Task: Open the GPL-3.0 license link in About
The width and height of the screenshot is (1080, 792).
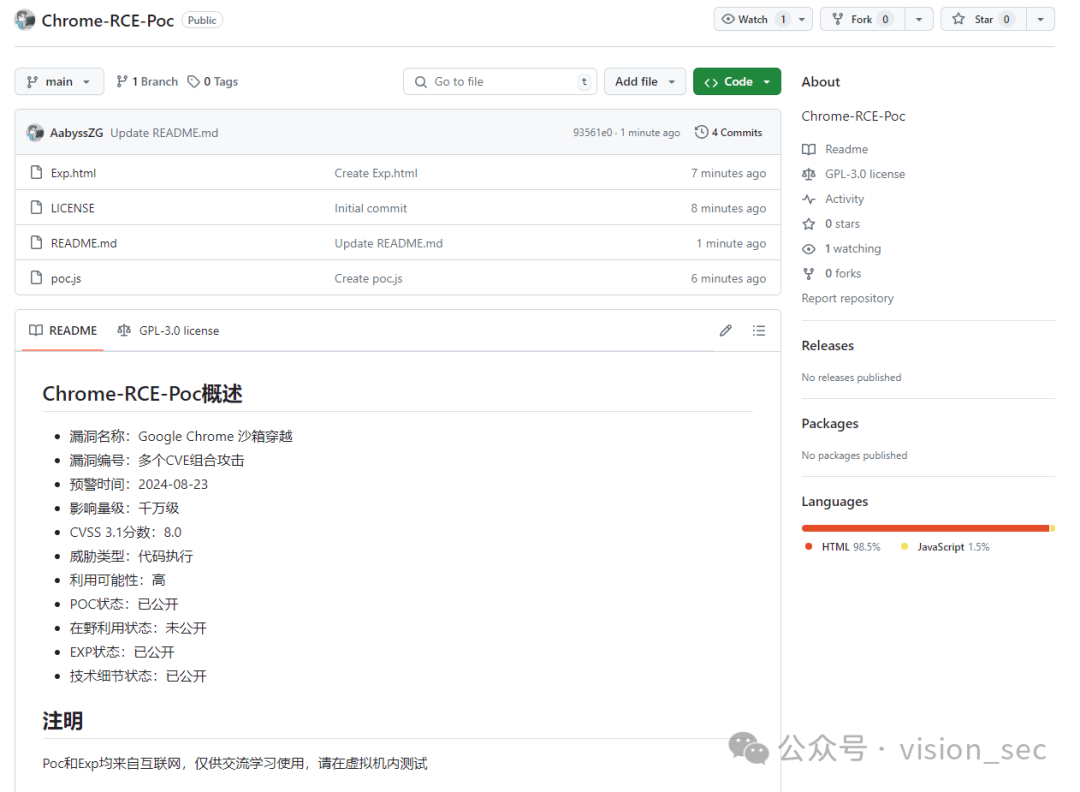Action: 865,174
